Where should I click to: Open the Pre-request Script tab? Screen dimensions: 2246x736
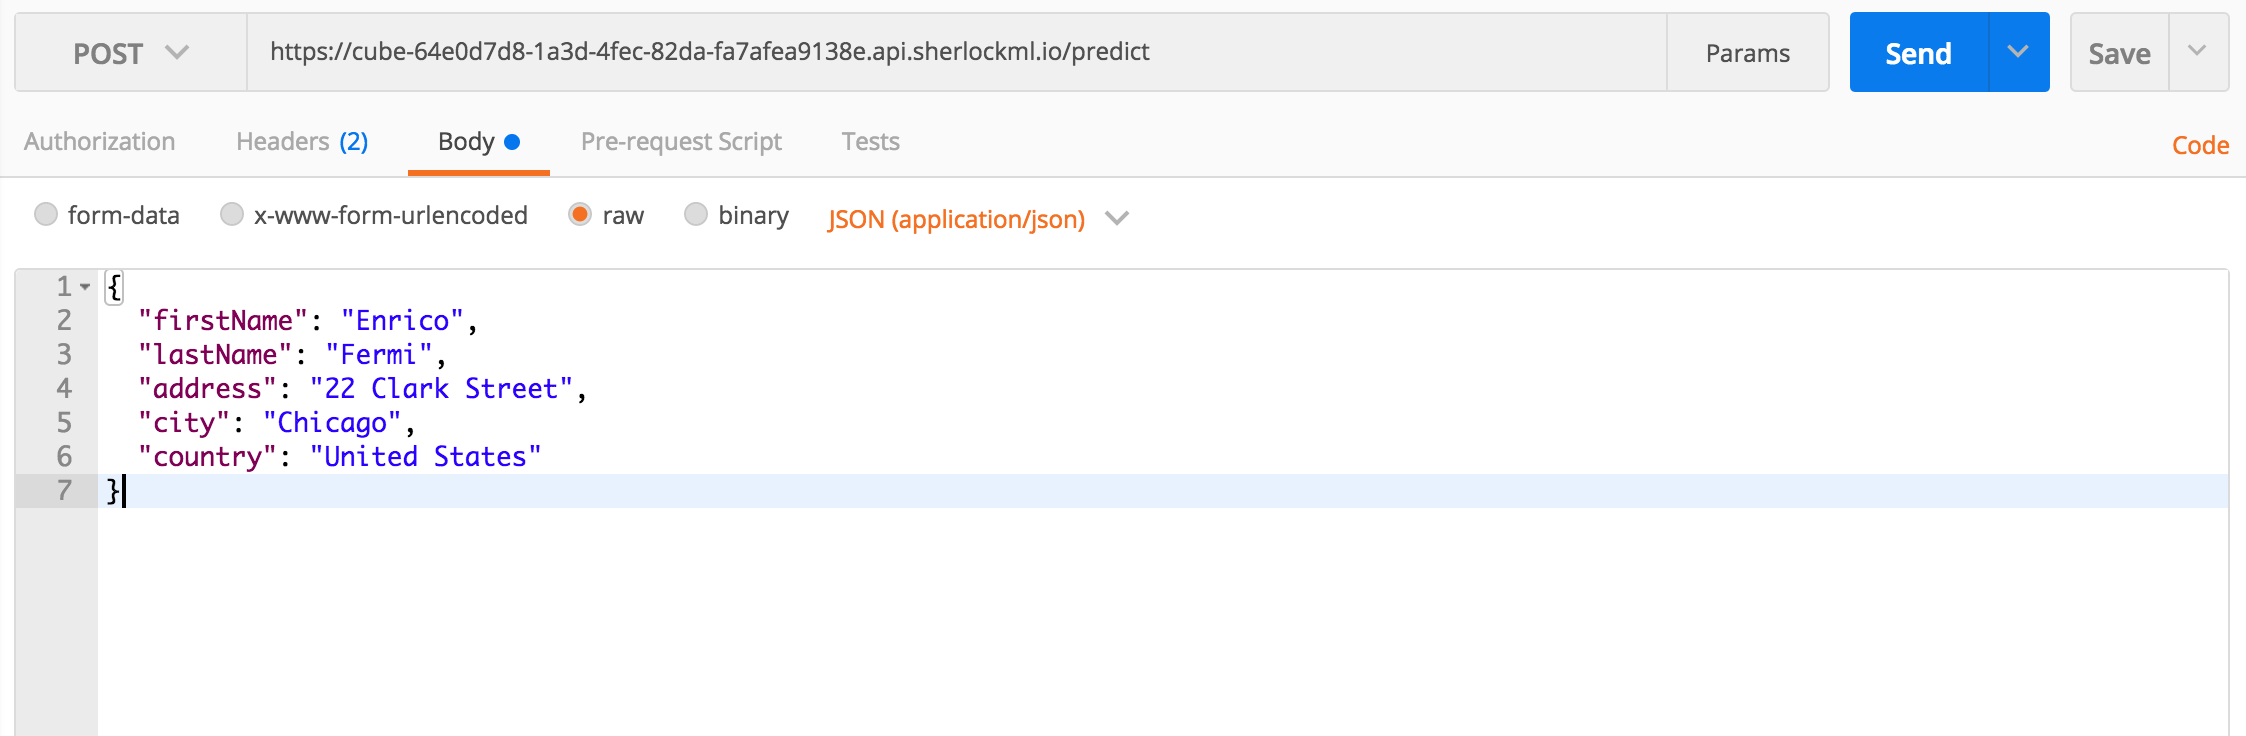[x=681, y=142]
